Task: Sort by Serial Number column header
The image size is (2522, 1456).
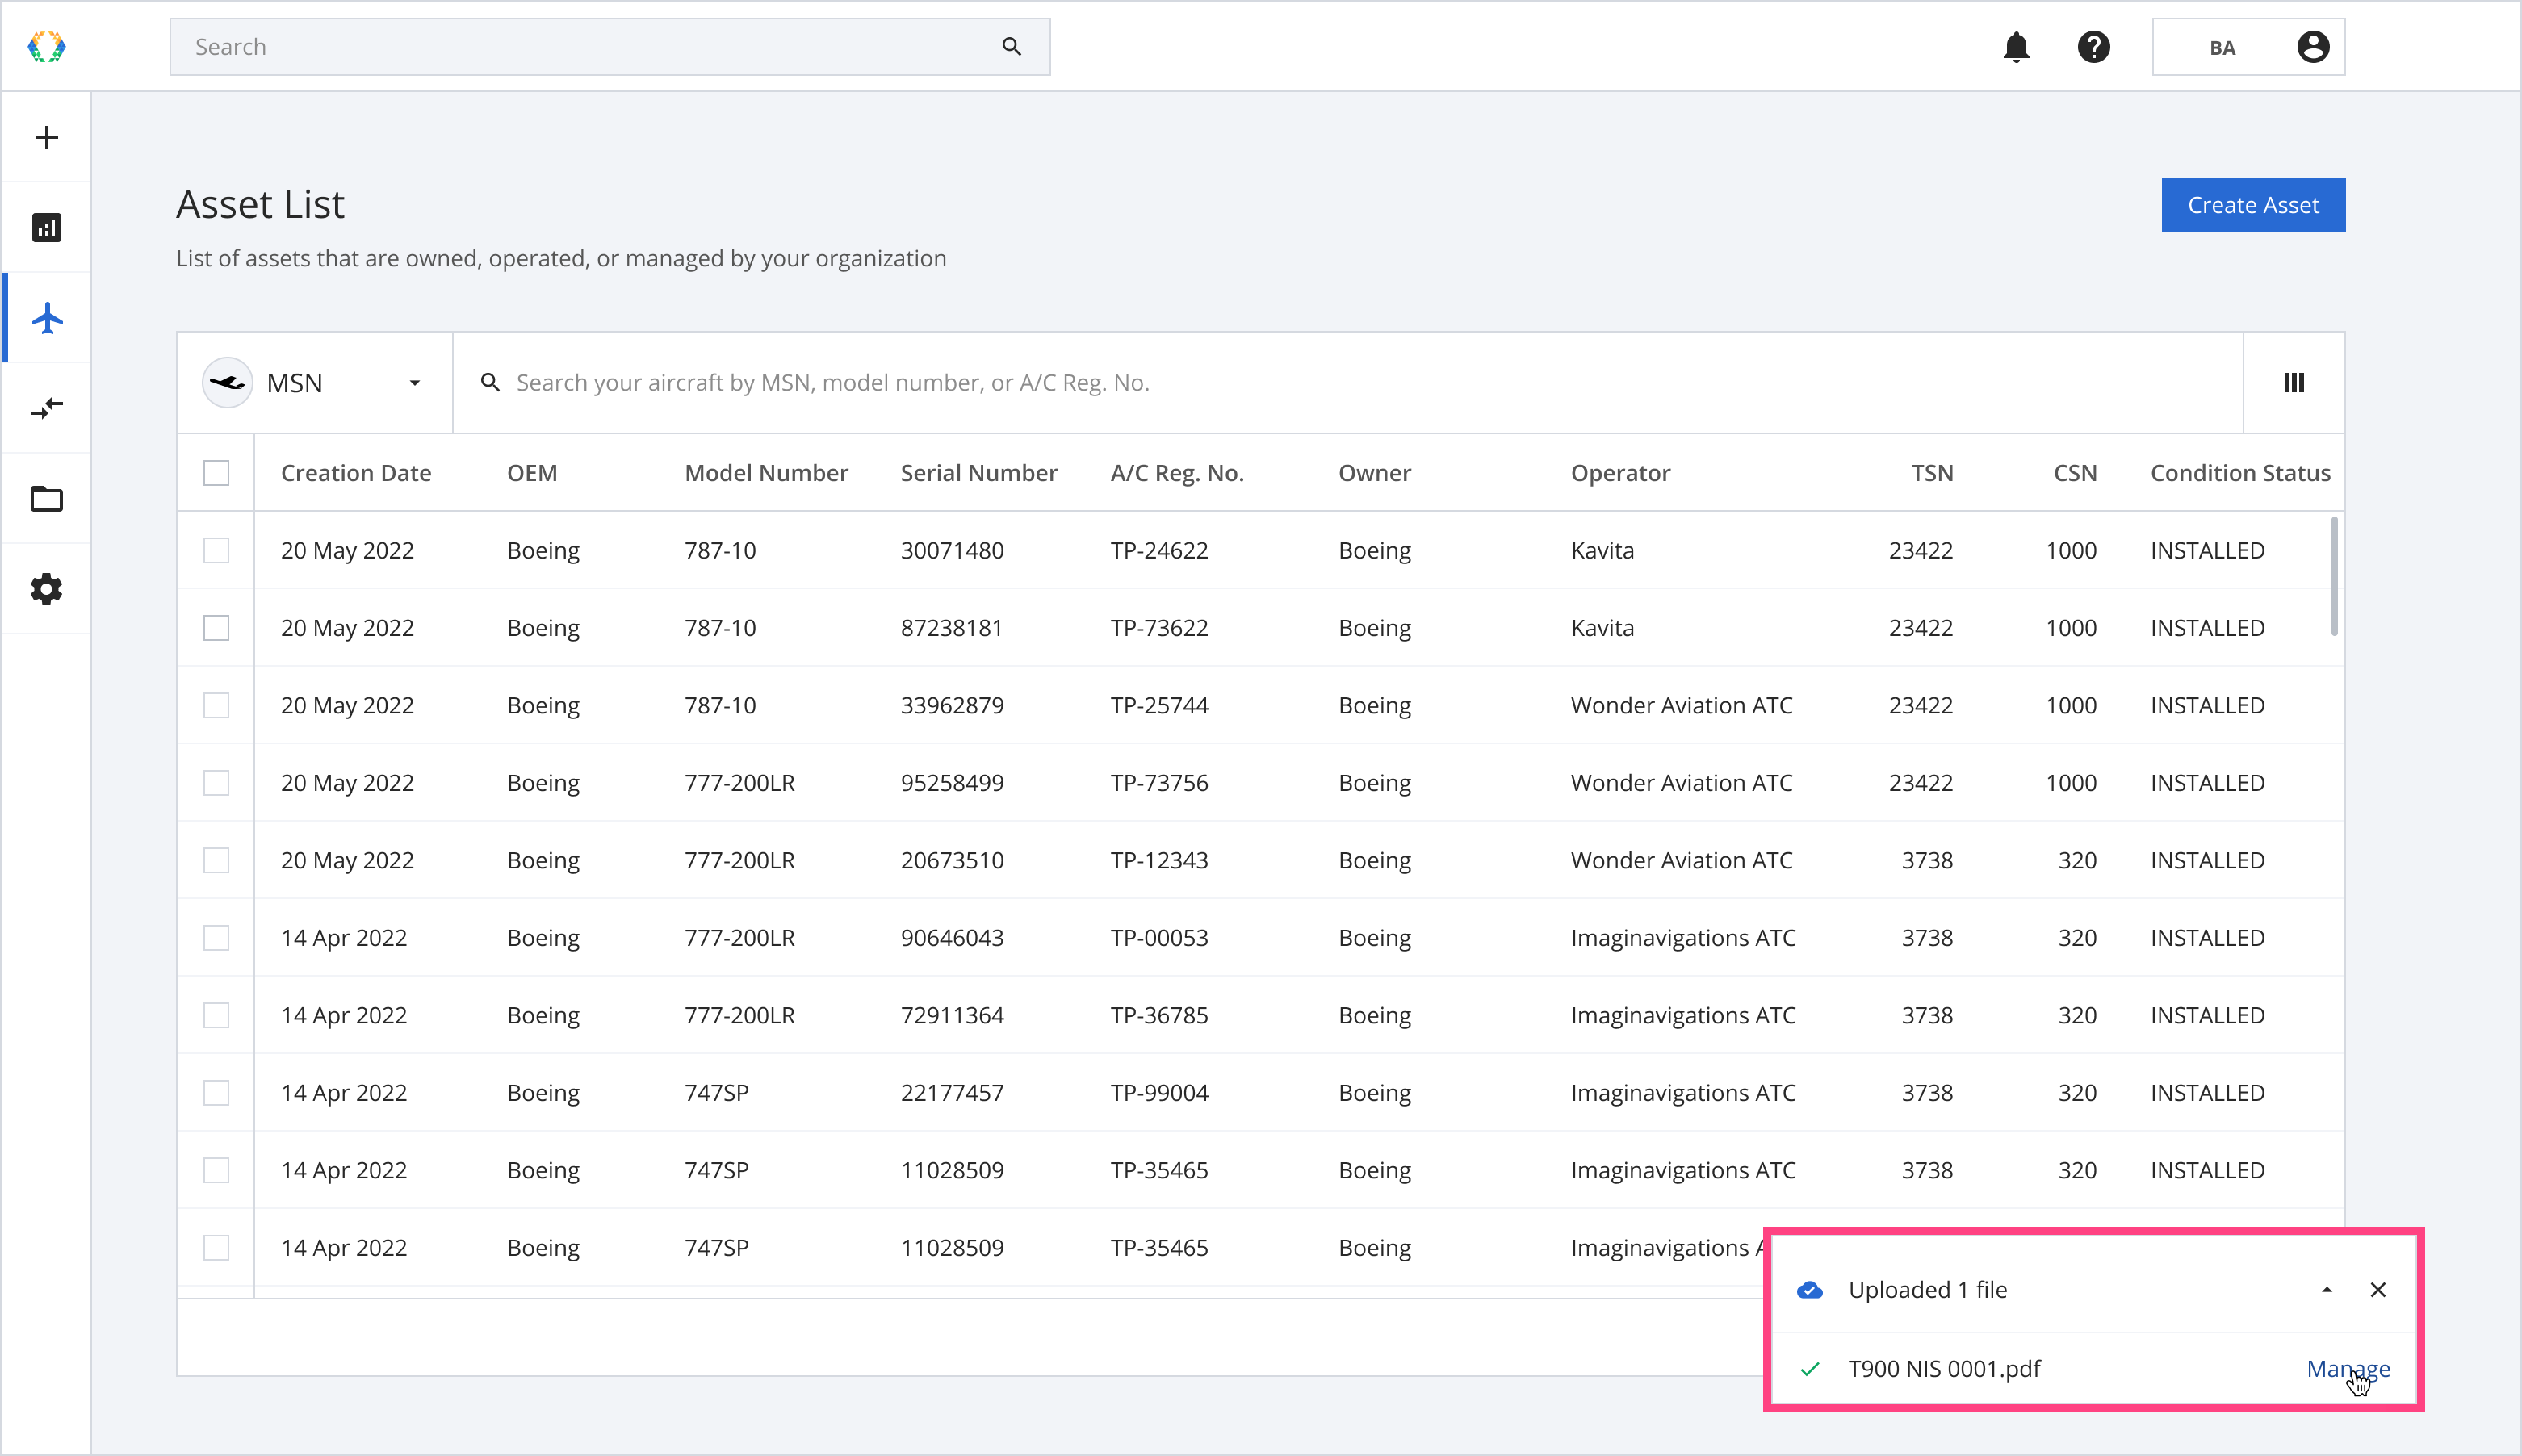Action: [979, 473]
